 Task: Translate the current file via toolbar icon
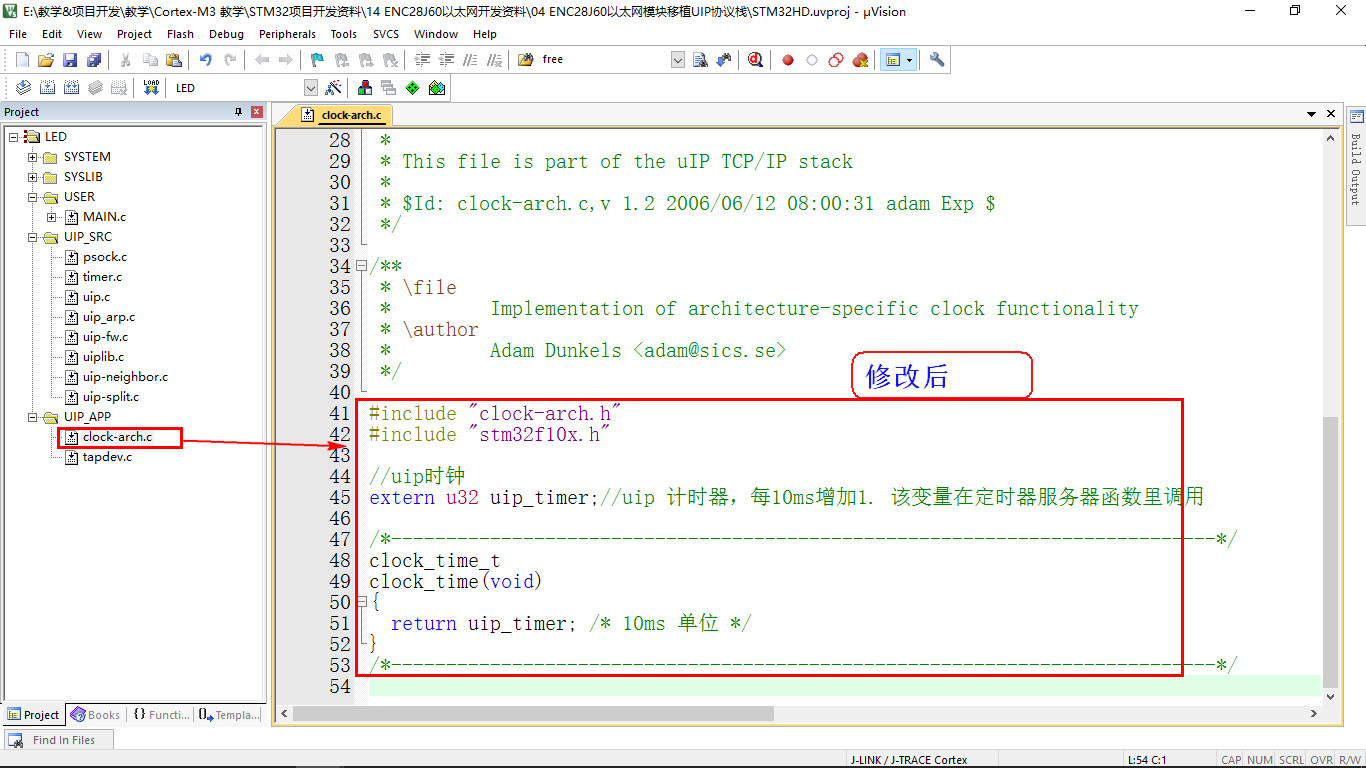[23, 88]
